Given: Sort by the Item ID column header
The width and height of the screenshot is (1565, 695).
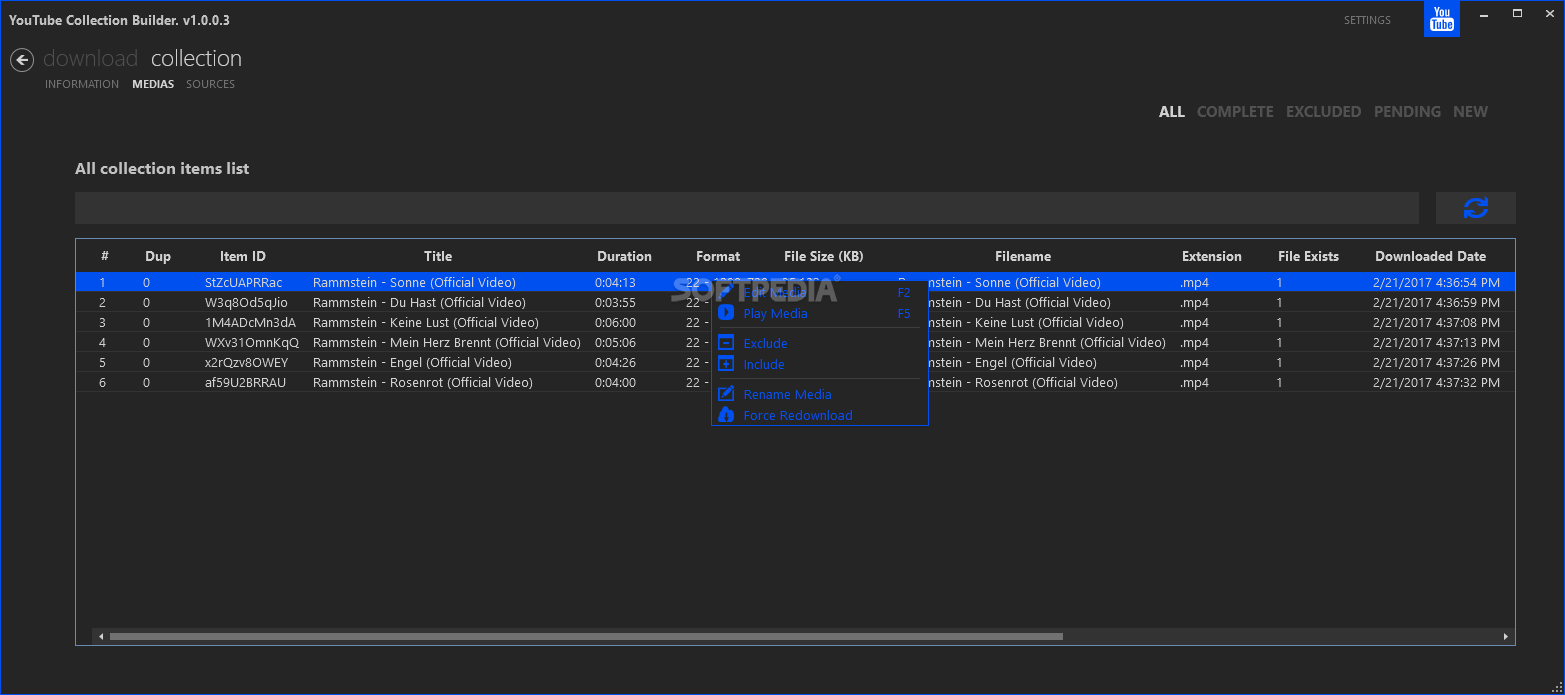Looking at the screenshot, I should tap(243, 257).
